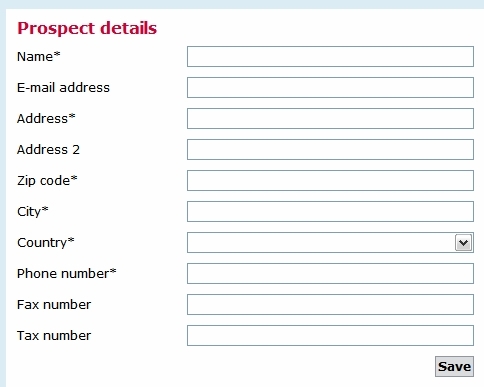
Task: Place cursor in the Zip code field
Action: (330, 181)
